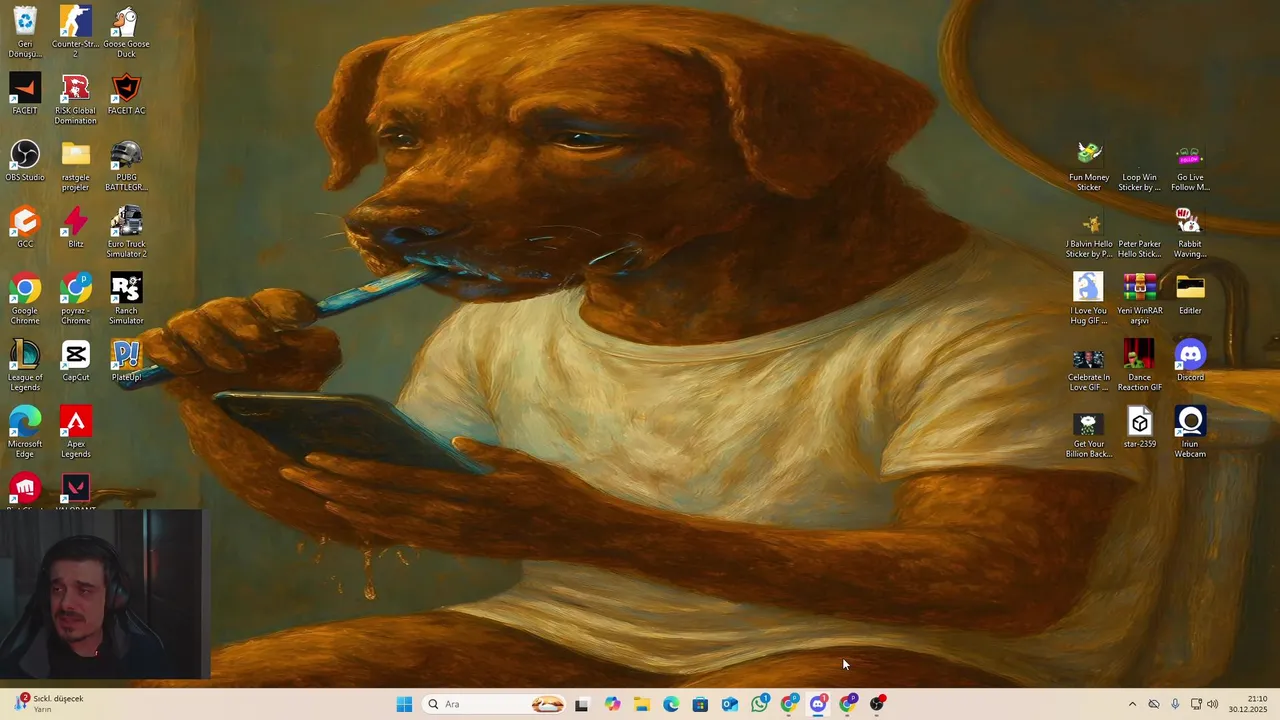Click the Ara search box on taskbar
This screenshot has height=720, width=1280.
(x=496, y=704)
